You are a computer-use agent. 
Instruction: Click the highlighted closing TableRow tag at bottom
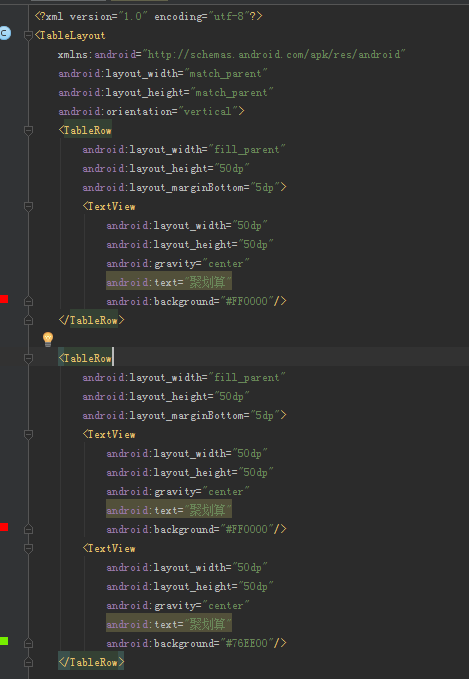tap(91, 662)
